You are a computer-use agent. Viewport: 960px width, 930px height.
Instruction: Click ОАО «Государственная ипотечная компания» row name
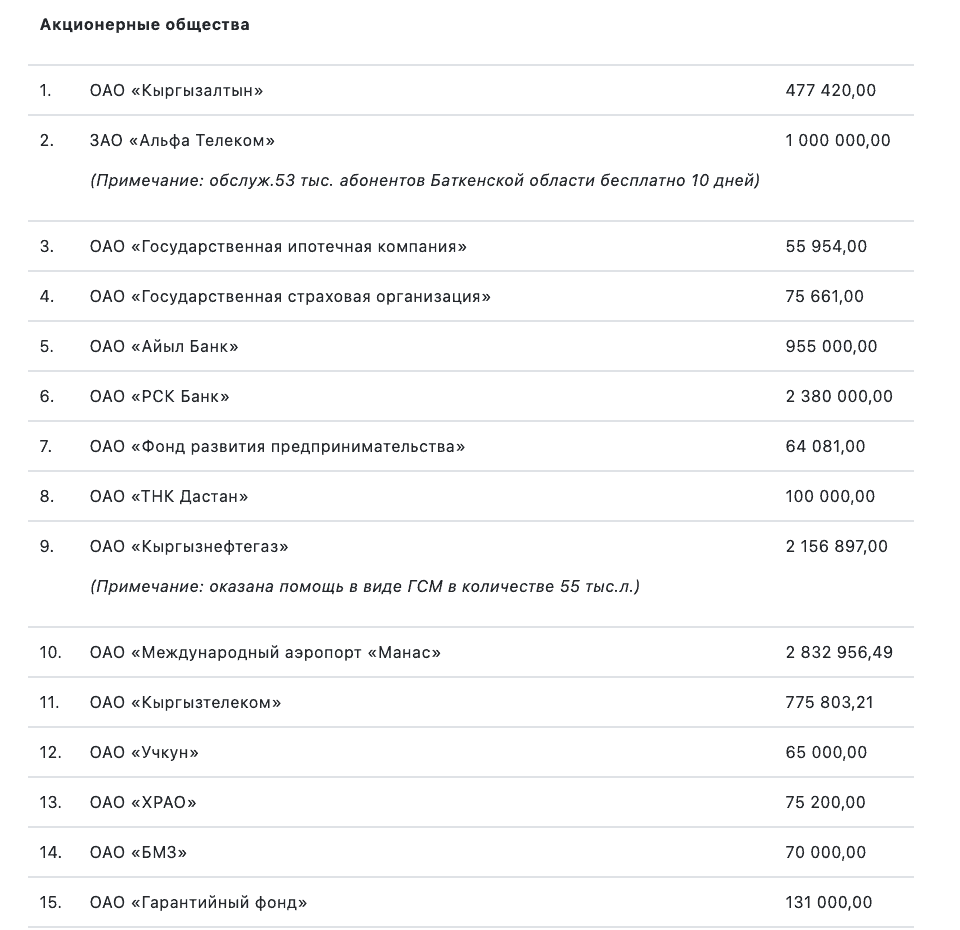[x=278, y=246]
